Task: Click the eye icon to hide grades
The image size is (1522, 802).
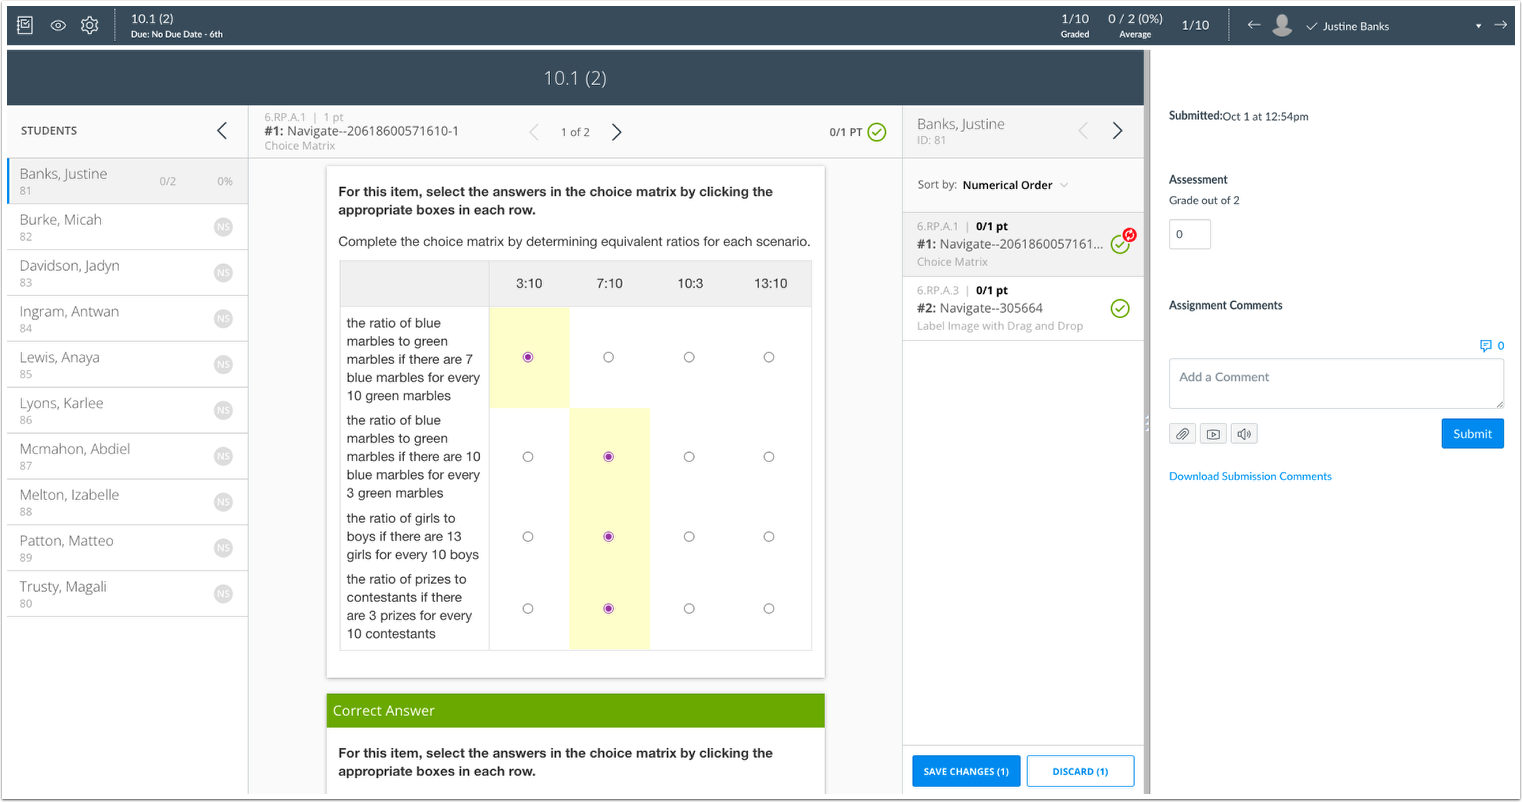Action: 57,25
